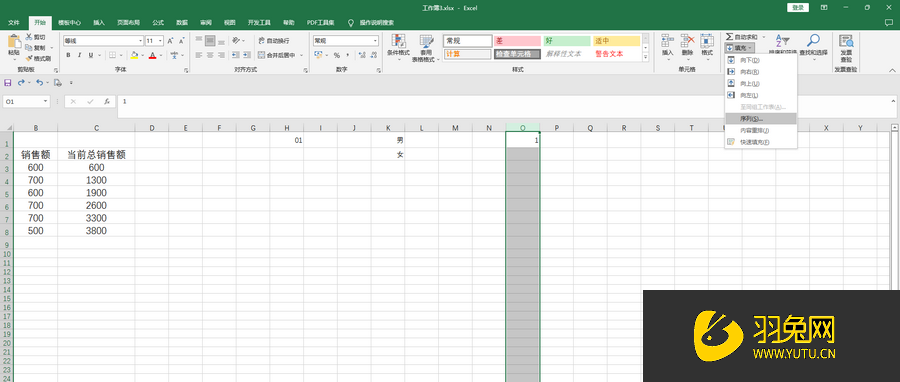Click the align left icon
Screen dimensions: 900x382
tap(199, 56)
